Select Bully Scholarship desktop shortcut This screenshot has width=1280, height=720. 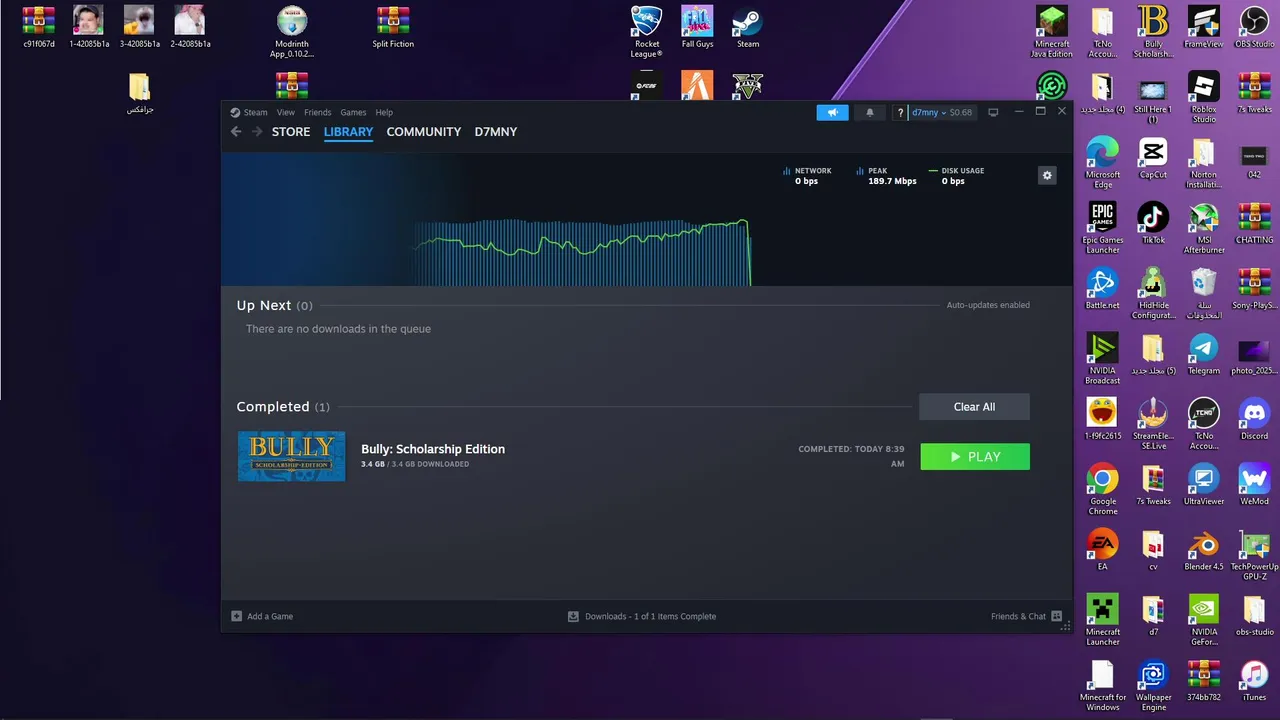(x=1153, y=31)
